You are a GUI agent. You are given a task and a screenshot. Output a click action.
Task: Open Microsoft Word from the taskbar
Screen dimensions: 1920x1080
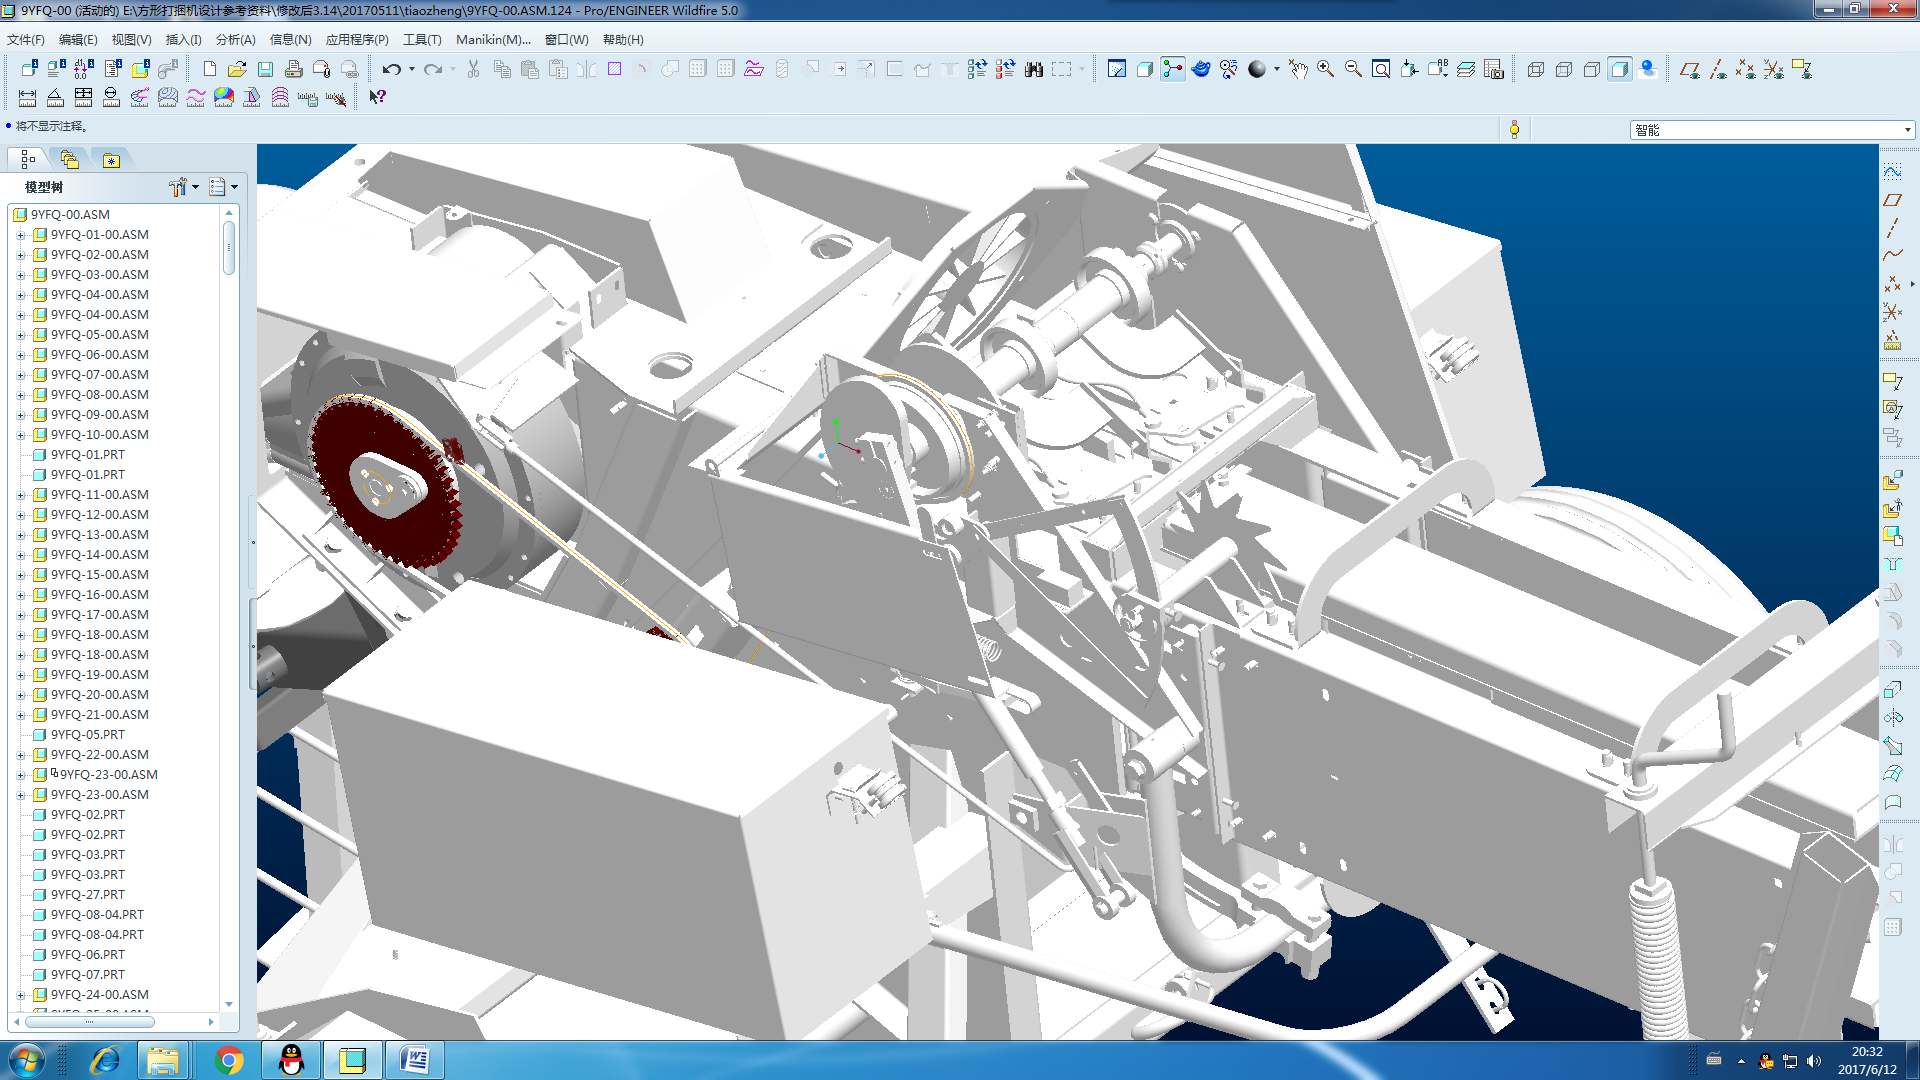coord(414,1060)
